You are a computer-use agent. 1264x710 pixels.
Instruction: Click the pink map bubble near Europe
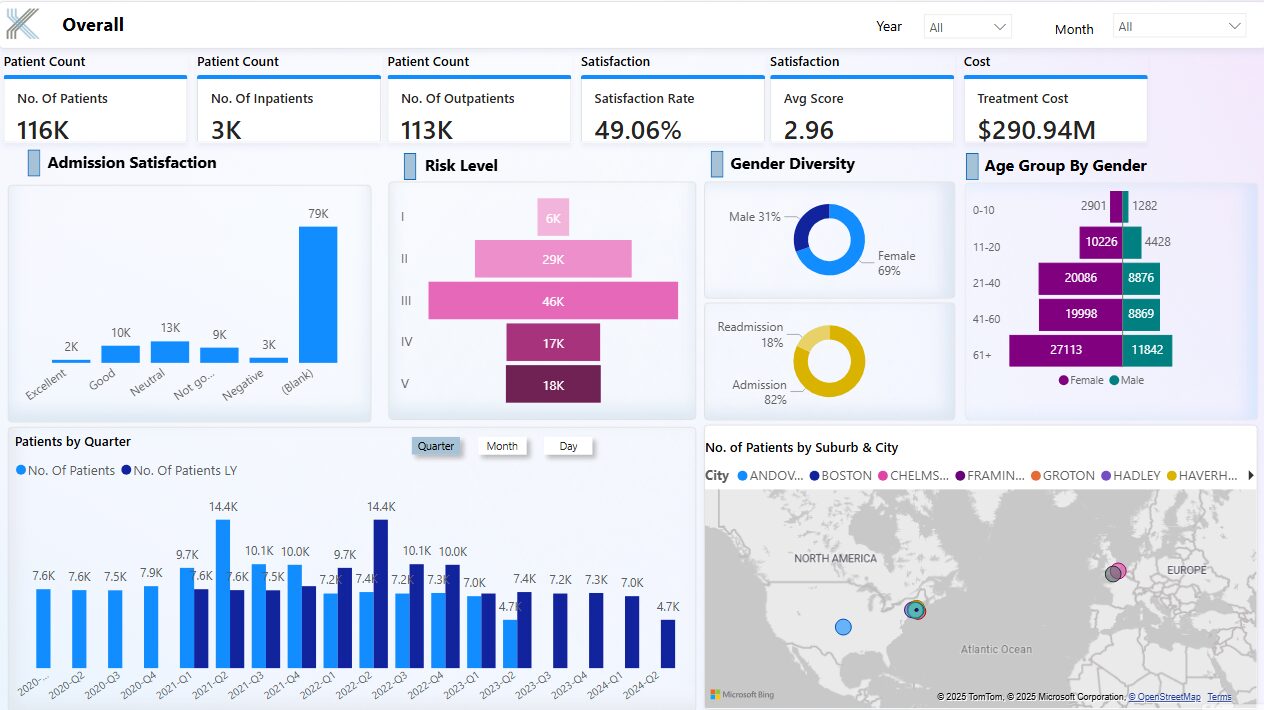[x=1119, y=570]
